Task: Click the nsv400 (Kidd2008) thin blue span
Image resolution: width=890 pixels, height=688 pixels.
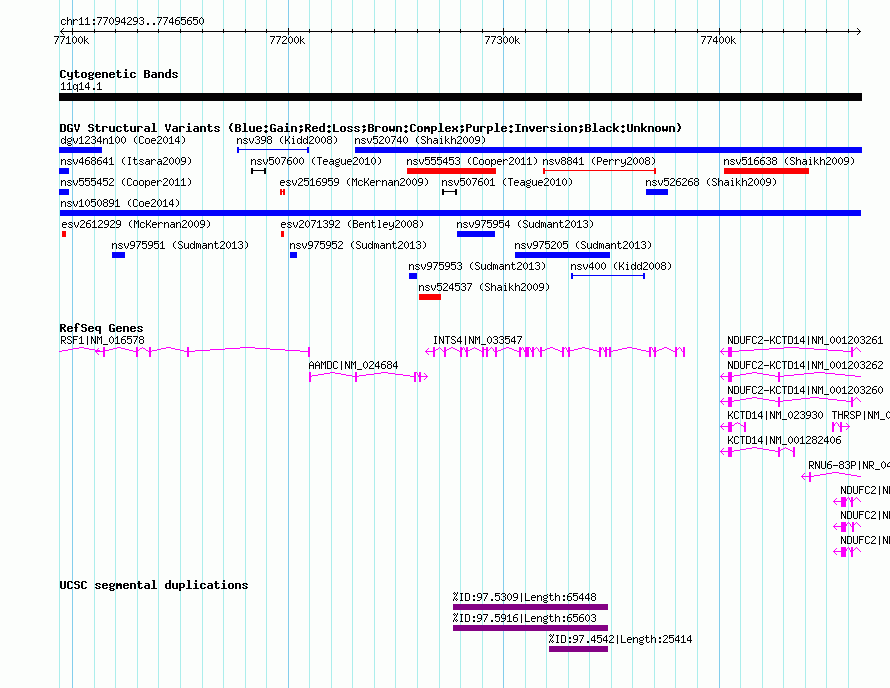Action: click(x=608, y=276)
